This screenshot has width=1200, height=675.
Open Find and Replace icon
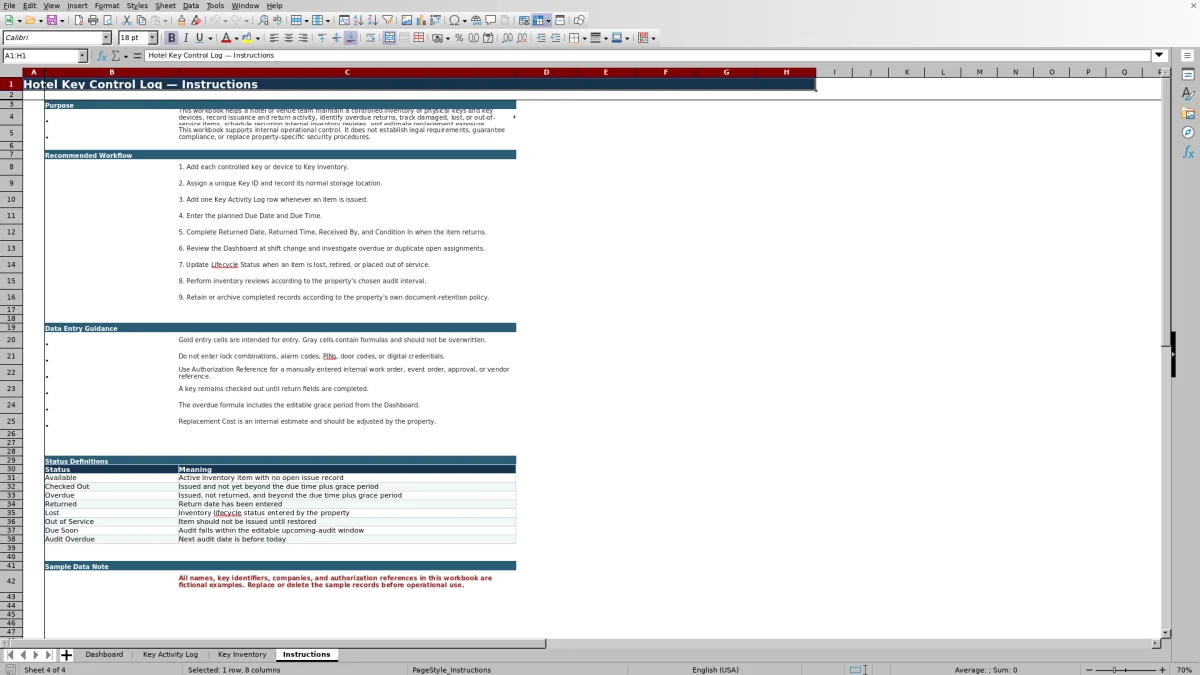263,20
